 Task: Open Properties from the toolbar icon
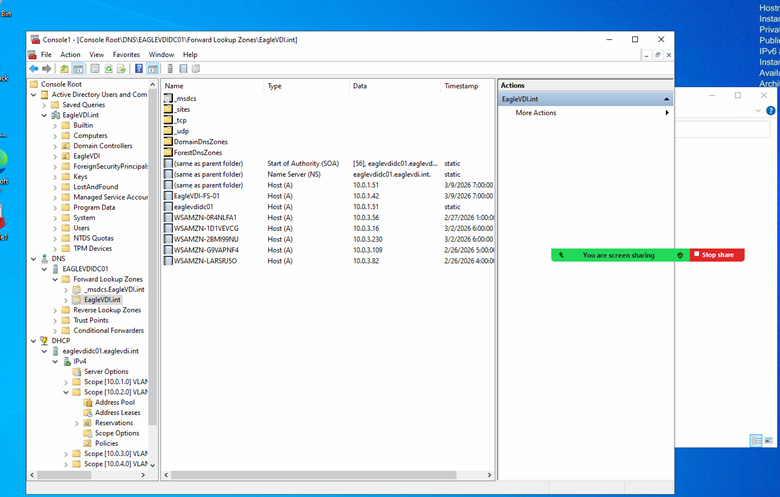[95, 69]
